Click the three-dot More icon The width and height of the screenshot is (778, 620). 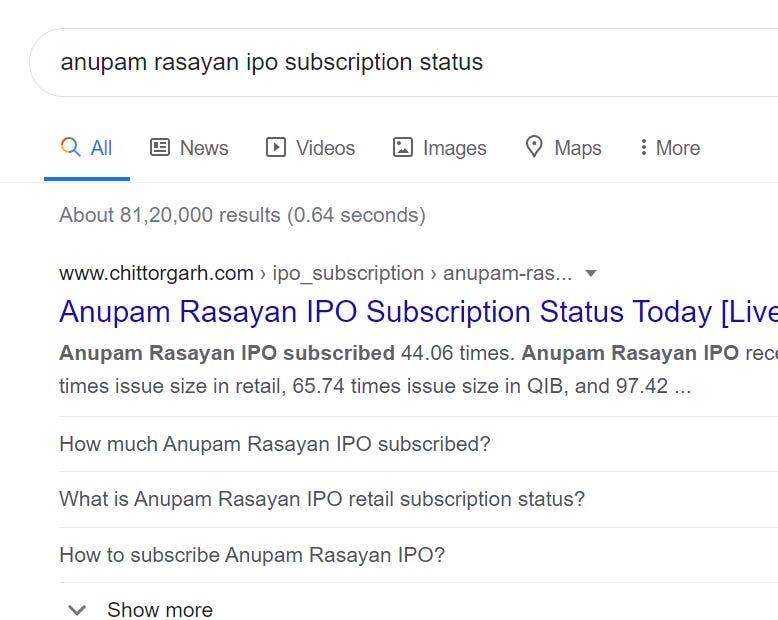pyautogui.click(x=644, y=147)
